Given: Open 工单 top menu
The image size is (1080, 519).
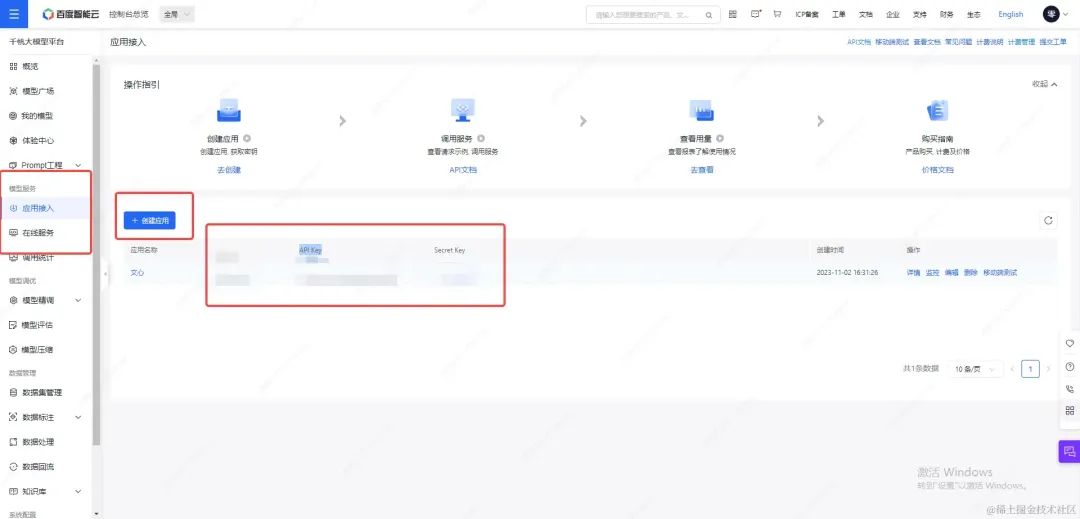Looking at the screenshot, I should point(838,14).
